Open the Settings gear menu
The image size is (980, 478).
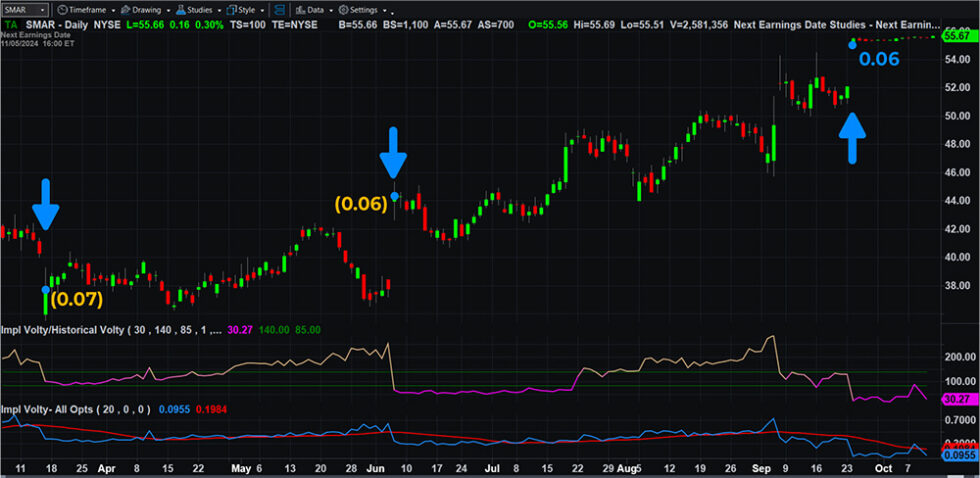pyautogui.click(x=358, y=10)
